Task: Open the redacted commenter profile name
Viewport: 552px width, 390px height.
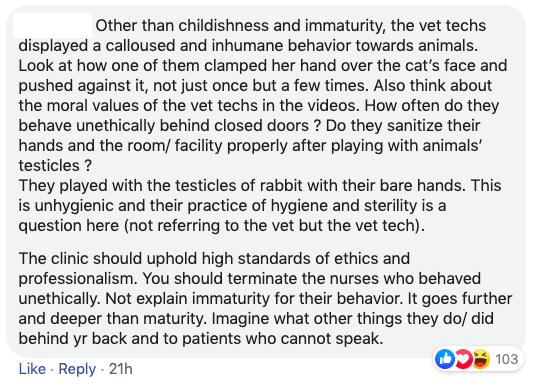Action: click(x=52, y=25)
